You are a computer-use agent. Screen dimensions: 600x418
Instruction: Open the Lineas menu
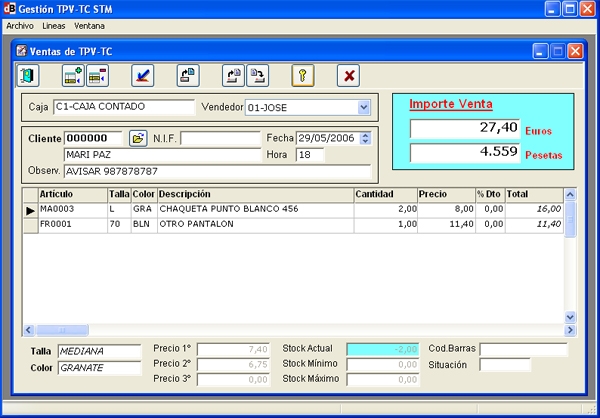(x=54, y=24)
